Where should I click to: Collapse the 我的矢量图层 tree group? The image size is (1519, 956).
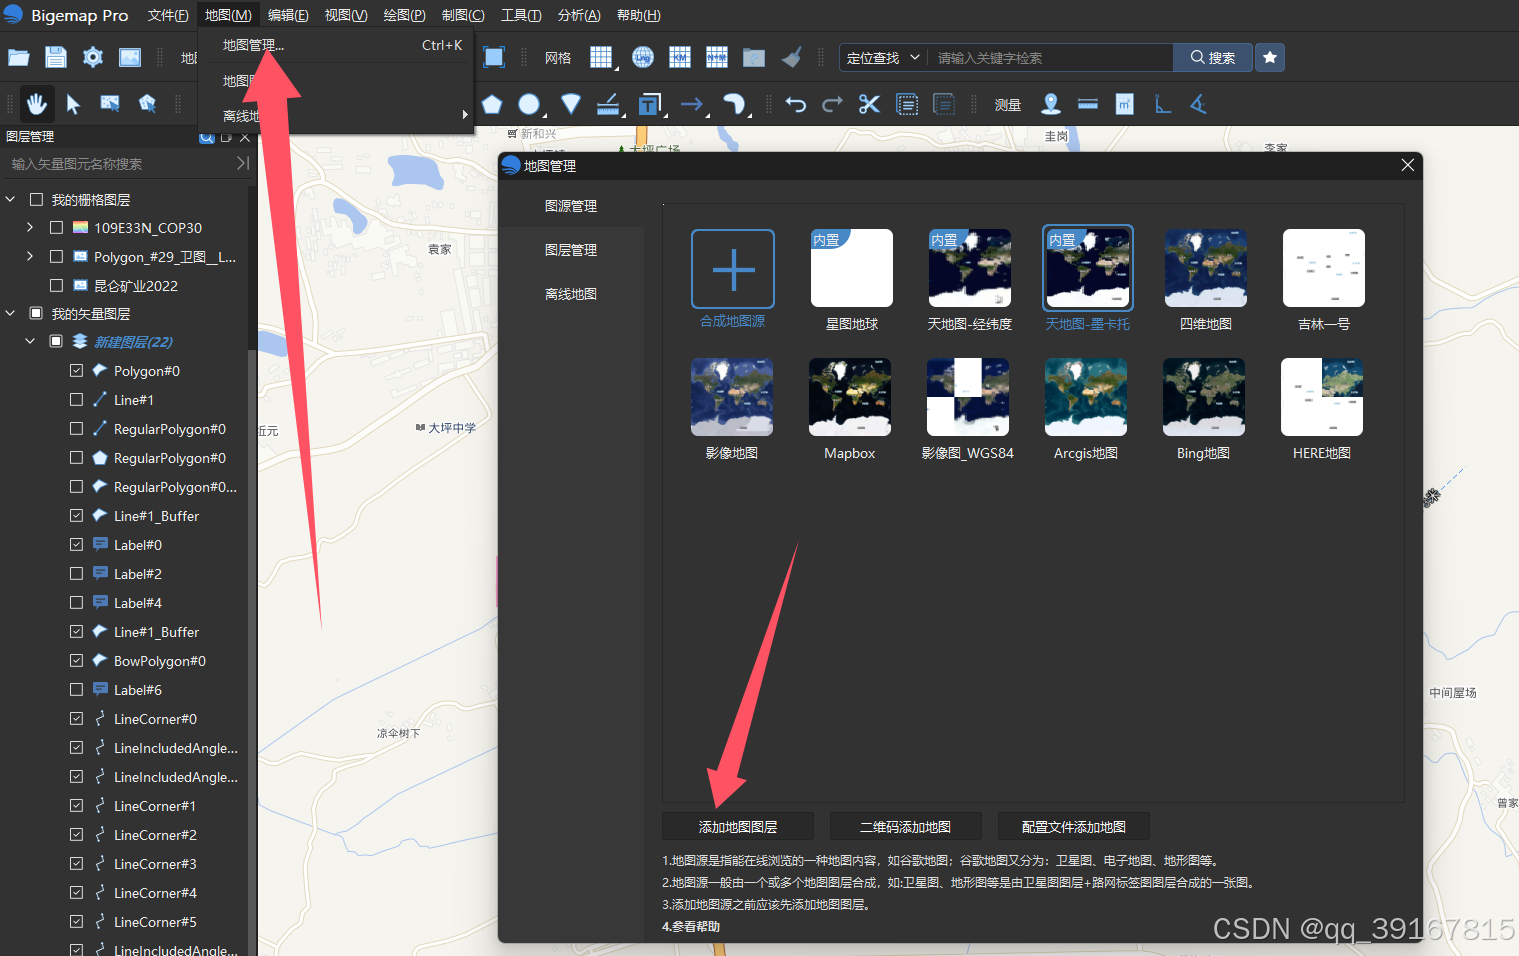[10, 313]
